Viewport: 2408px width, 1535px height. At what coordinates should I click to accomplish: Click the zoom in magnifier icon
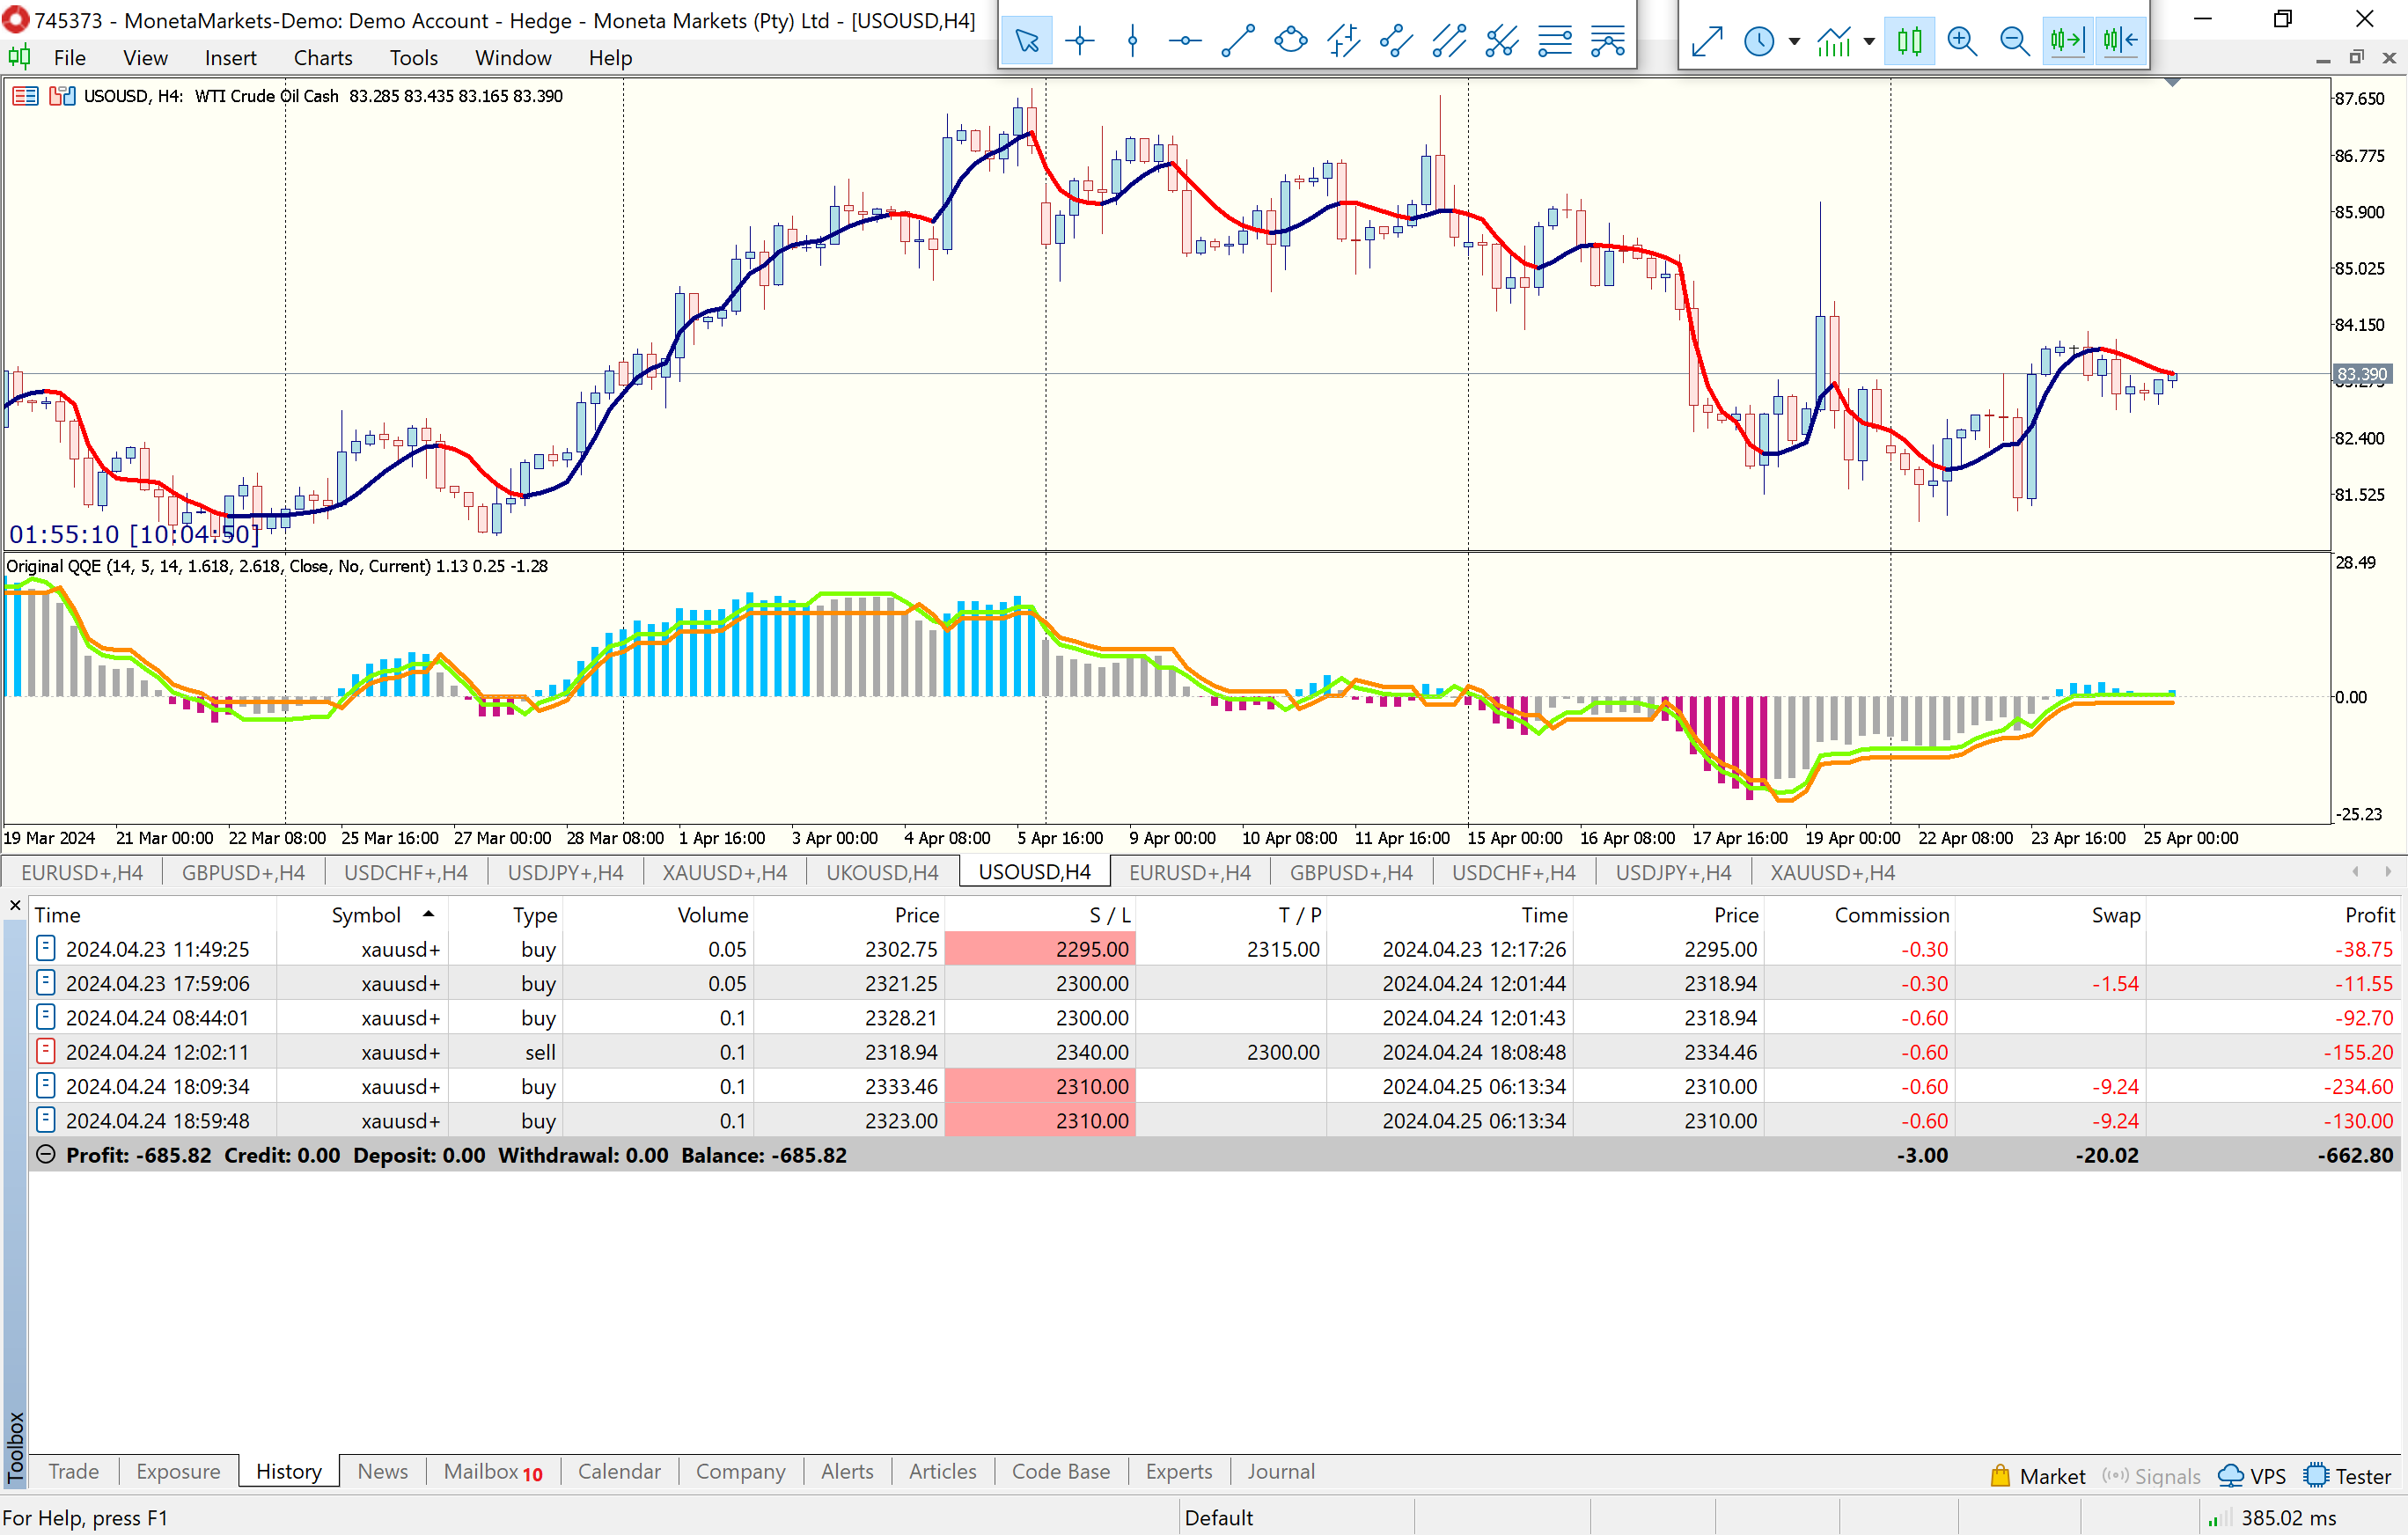point(1962,41)
